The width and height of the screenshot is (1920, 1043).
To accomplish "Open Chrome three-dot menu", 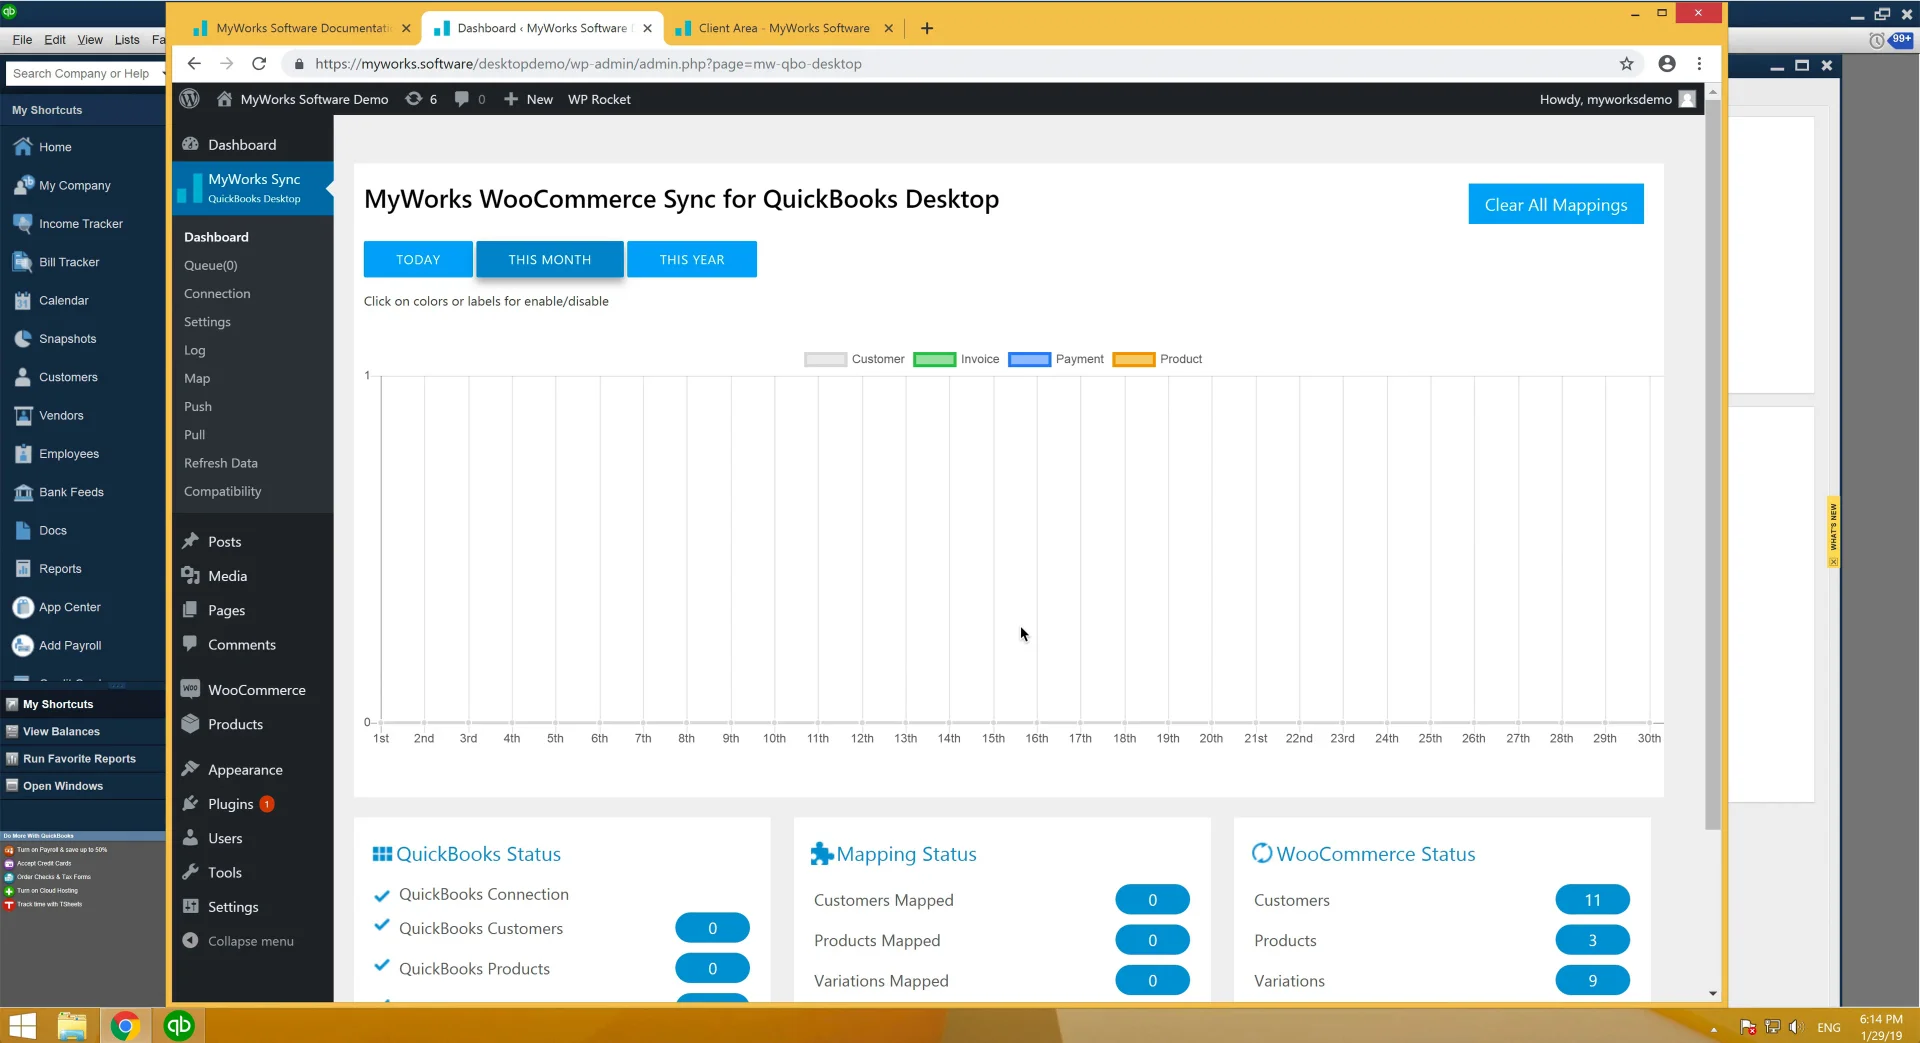I will (x=1699, y=63).
